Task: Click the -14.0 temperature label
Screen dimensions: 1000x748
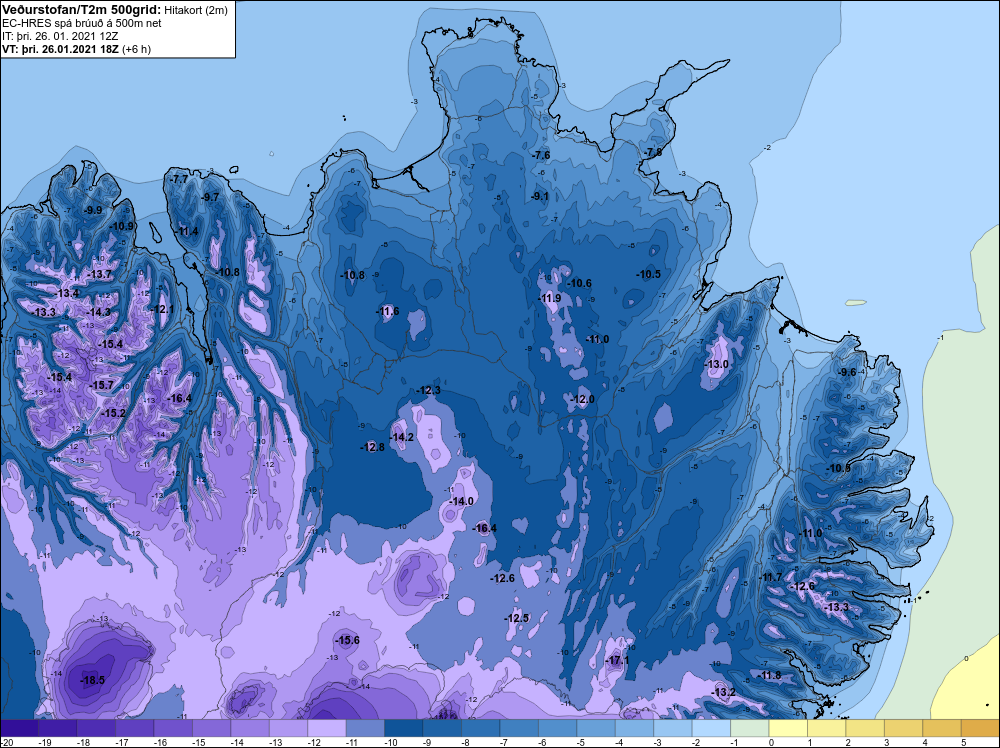Action: click(x=461, y=501)
